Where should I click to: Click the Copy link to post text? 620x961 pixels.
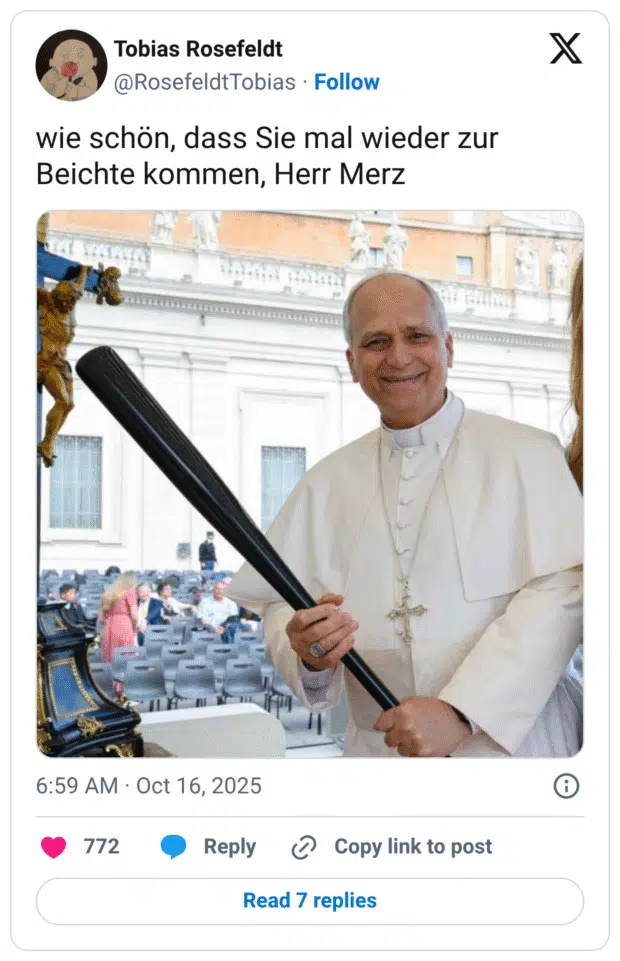(413, 846)
